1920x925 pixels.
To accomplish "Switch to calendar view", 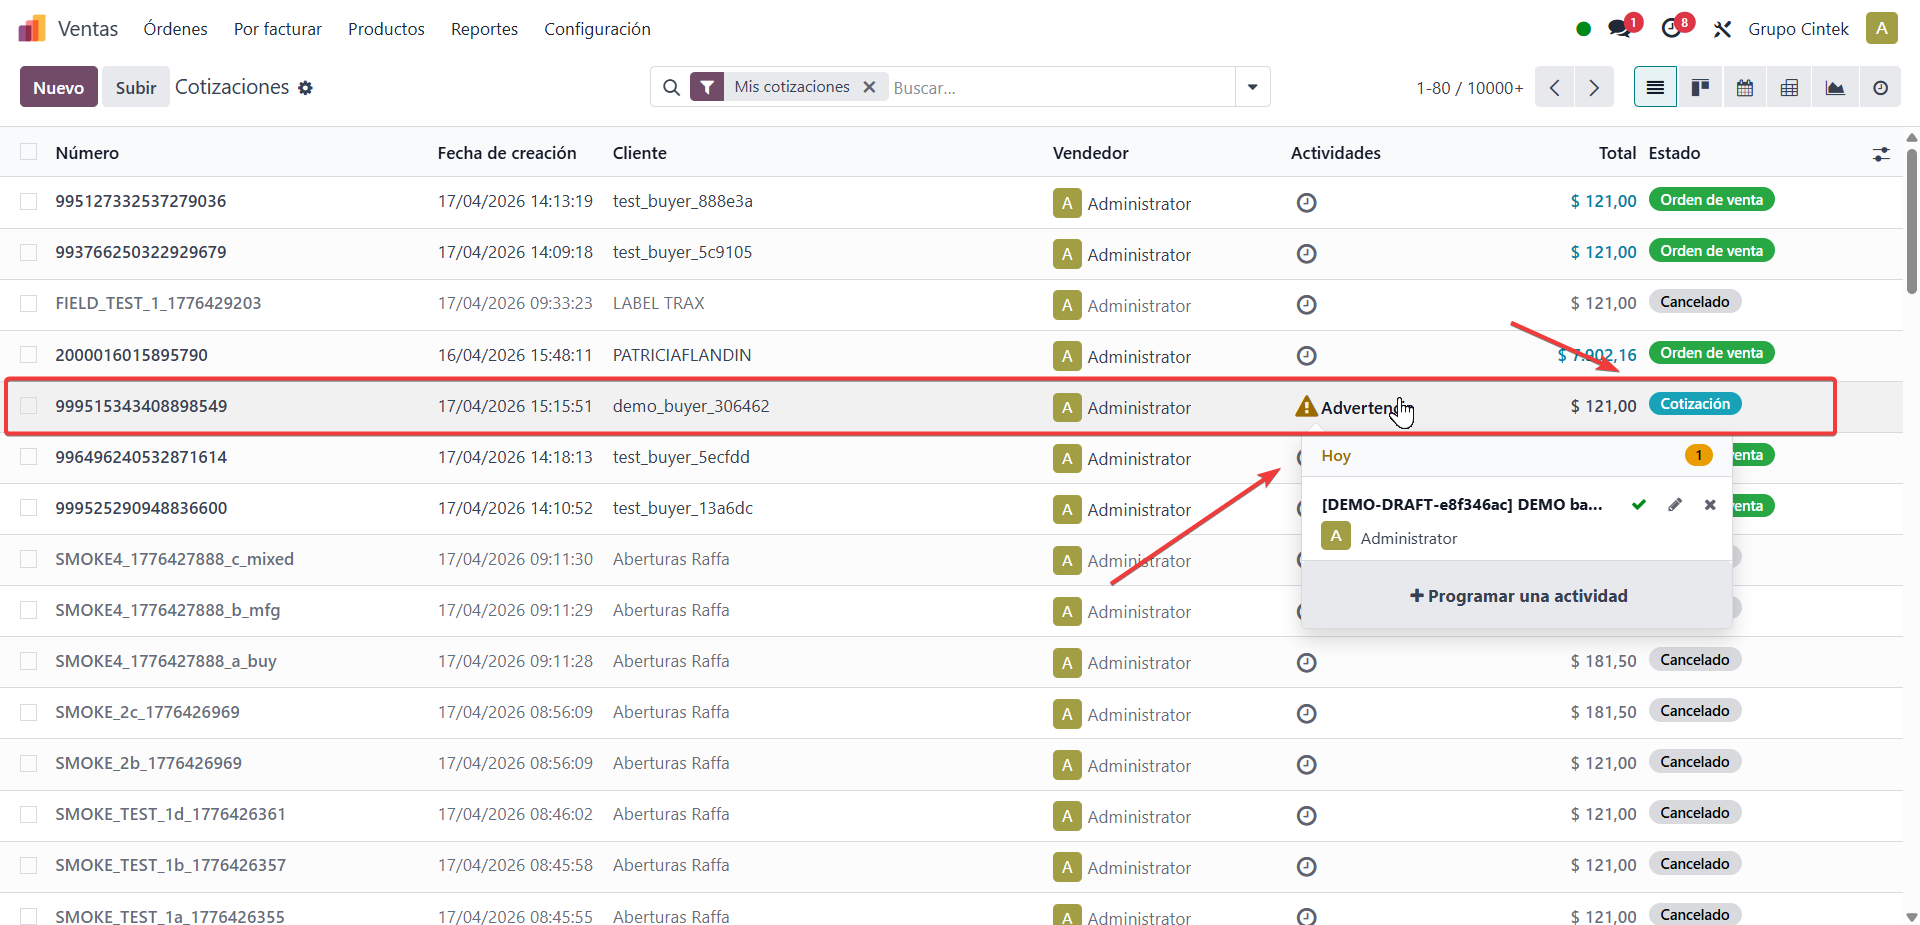I will (x=1745, y=88).
